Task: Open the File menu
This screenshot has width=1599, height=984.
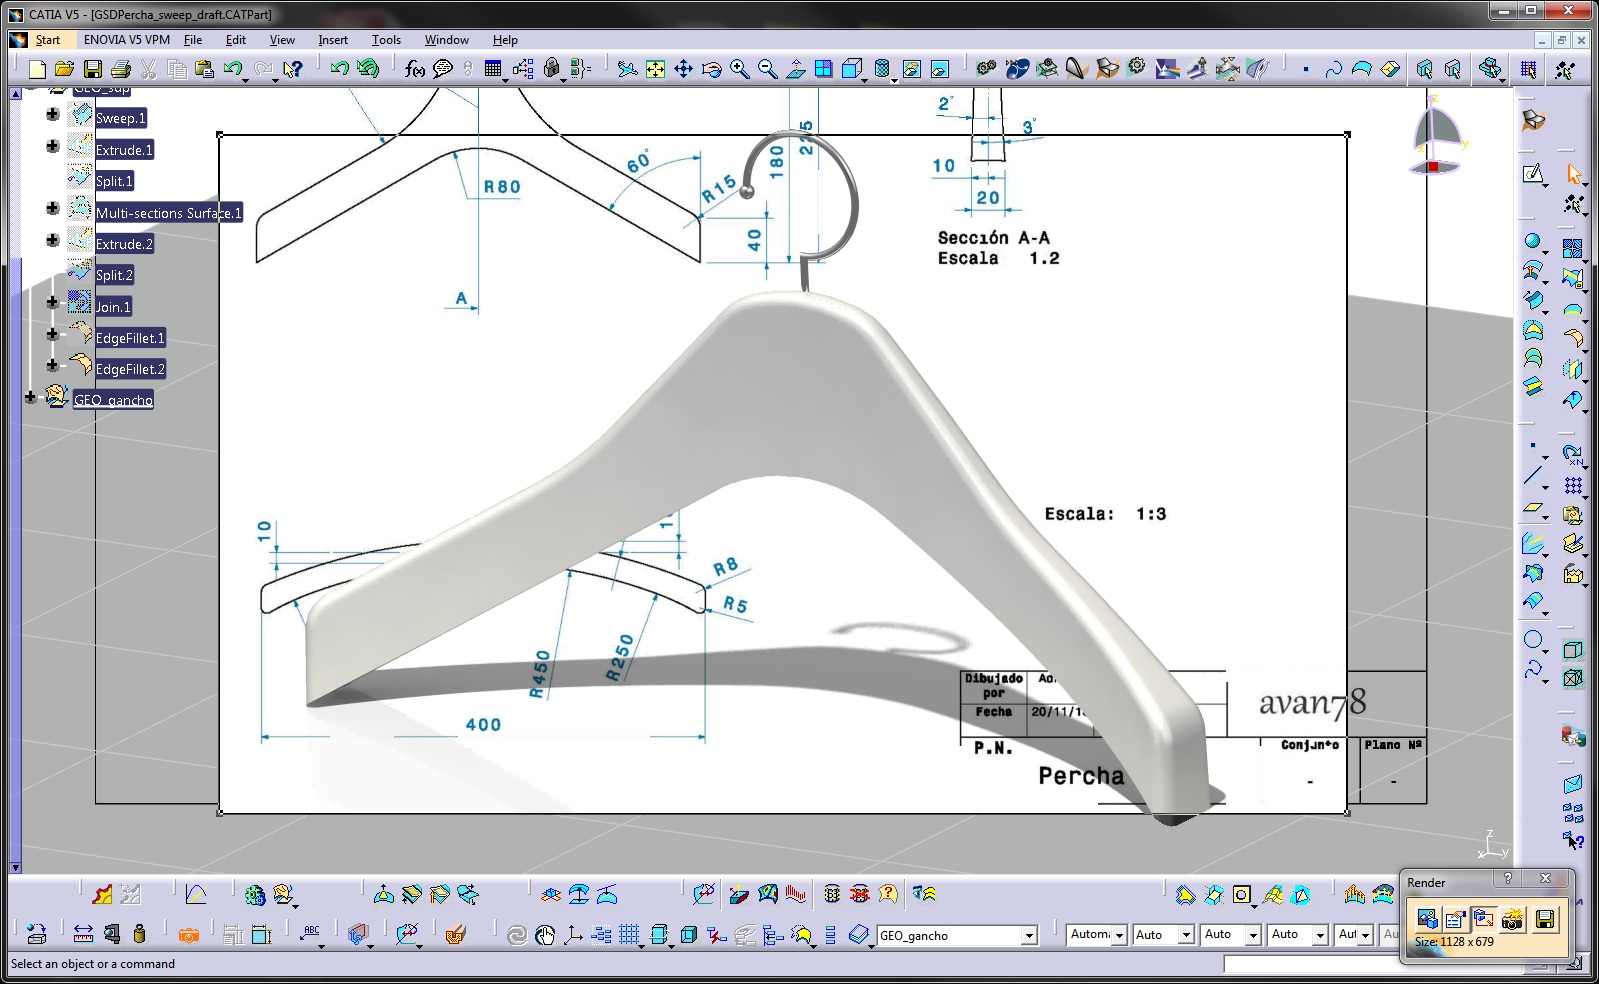Action: point(193,40)
